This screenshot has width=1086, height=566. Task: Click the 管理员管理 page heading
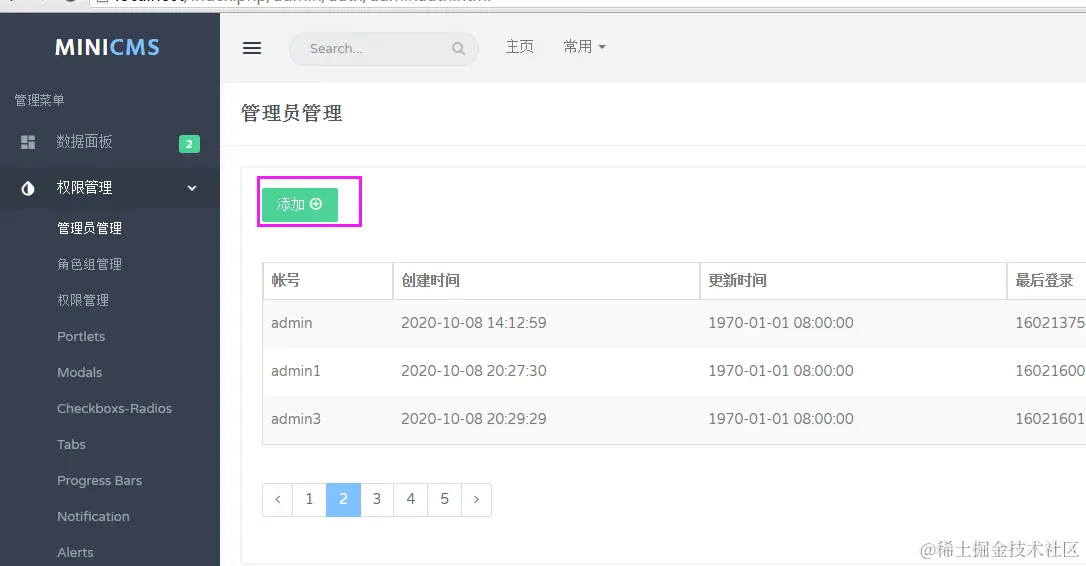point(292,113)
